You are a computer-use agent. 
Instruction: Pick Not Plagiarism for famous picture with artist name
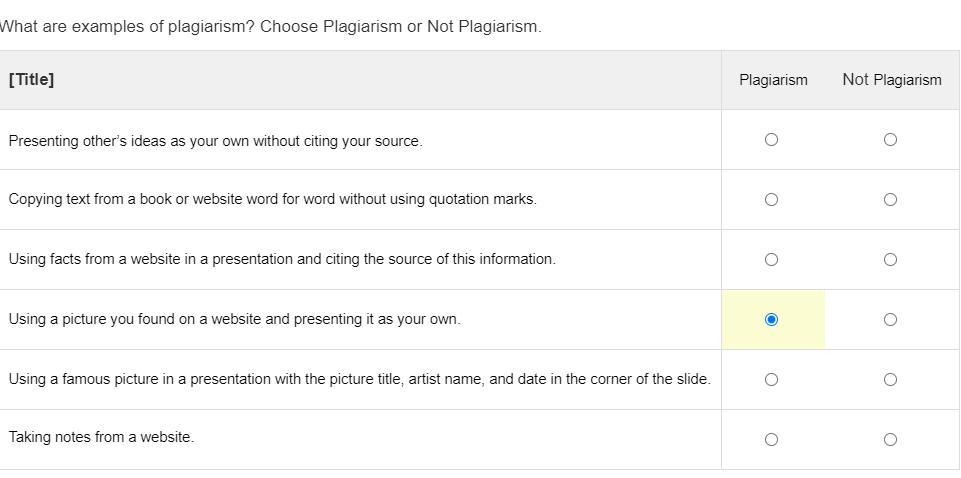coord(890,380)
